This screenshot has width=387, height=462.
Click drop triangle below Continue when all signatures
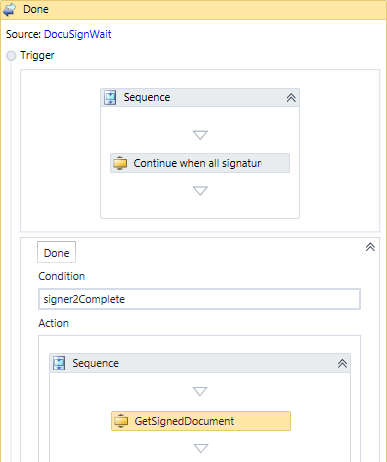[x=200, y=191]
